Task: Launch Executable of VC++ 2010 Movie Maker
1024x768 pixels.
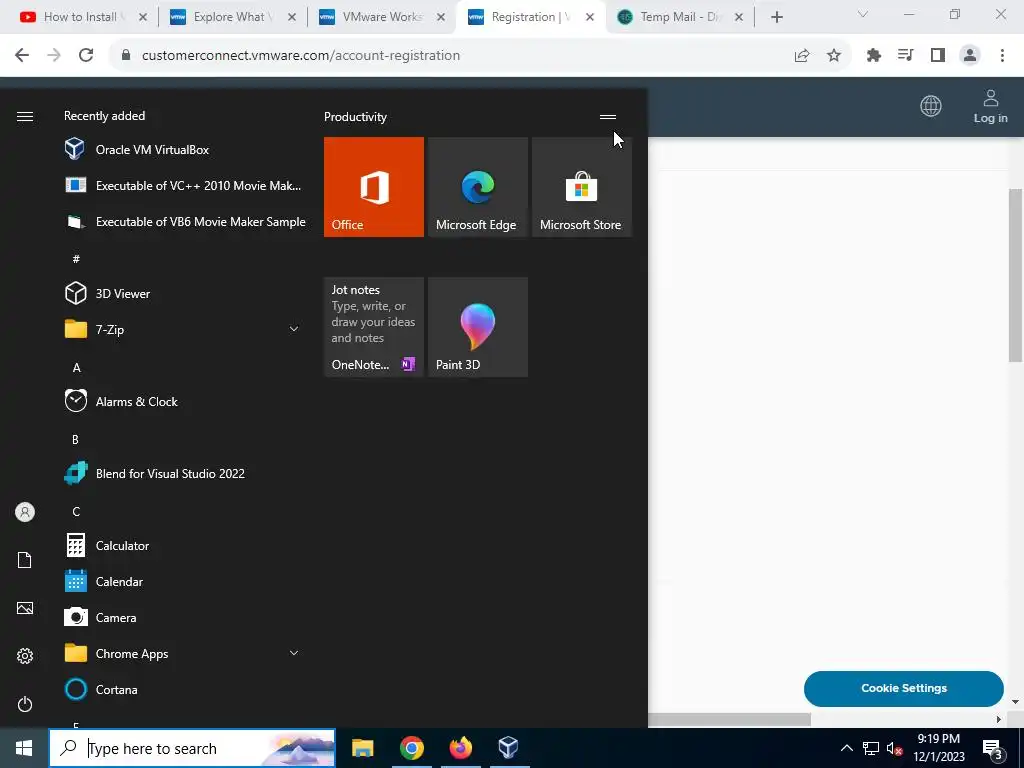Action: [x=185, y=185]
